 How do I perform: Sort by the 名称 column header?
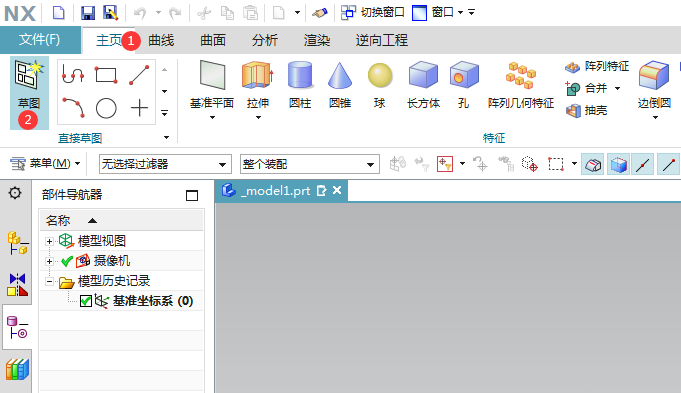click(122, 221)
